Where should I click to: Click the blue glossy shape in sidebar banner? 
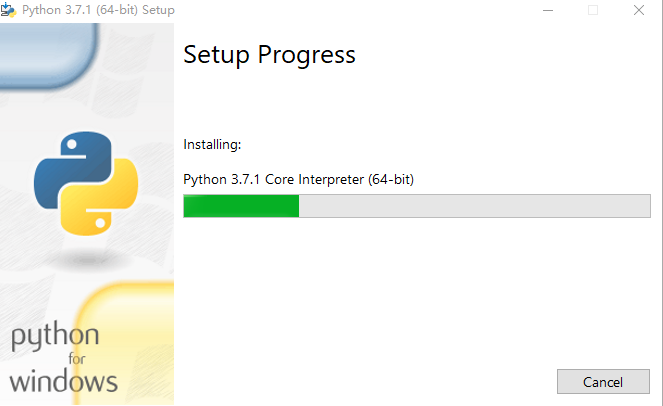[48, 55]
